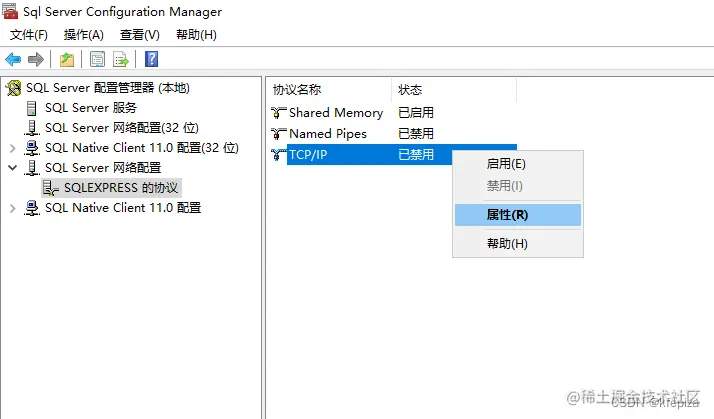The image size is (714, 419).
Task: Click the 已禁用 status of TCP/IP
Action: (416, 154)
